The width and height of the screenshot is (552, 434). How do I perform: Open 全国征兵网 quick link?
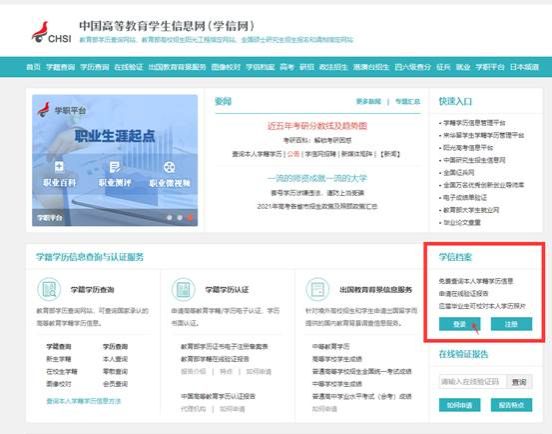(x=459, y=172)
